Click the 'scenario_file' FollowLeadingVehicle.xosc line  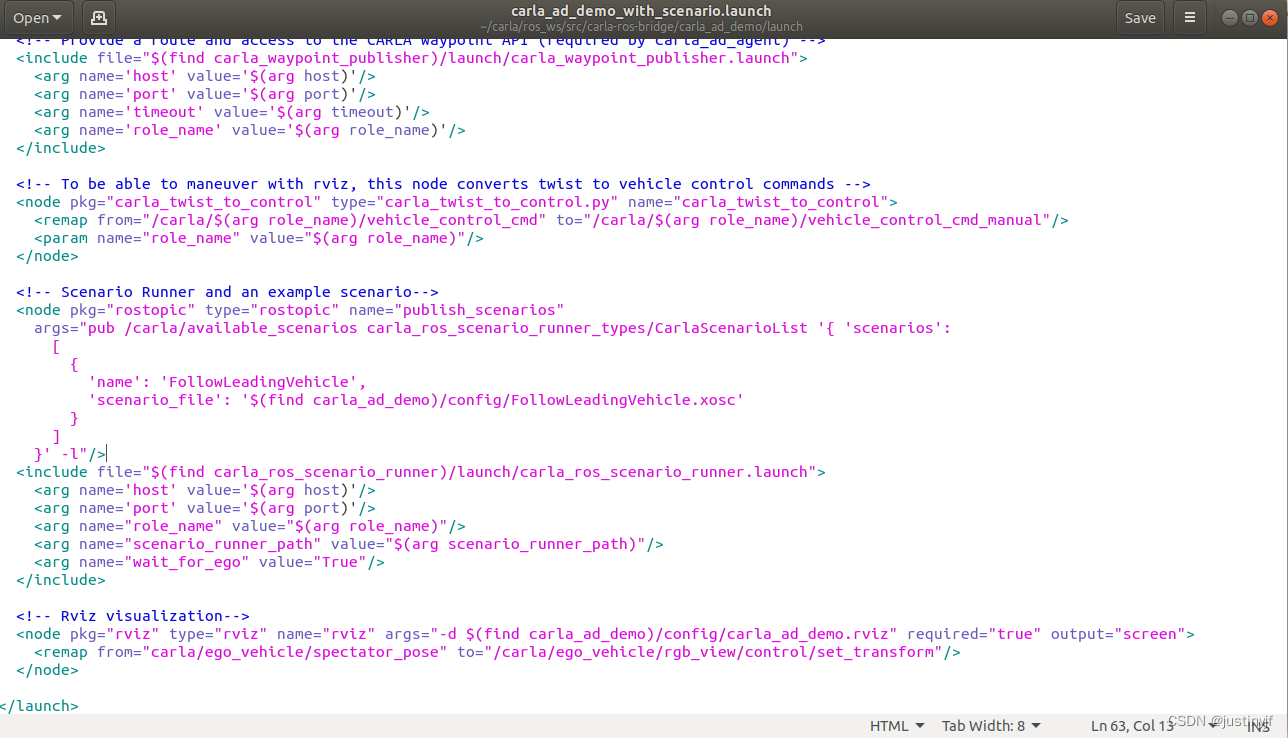(416, 400)
